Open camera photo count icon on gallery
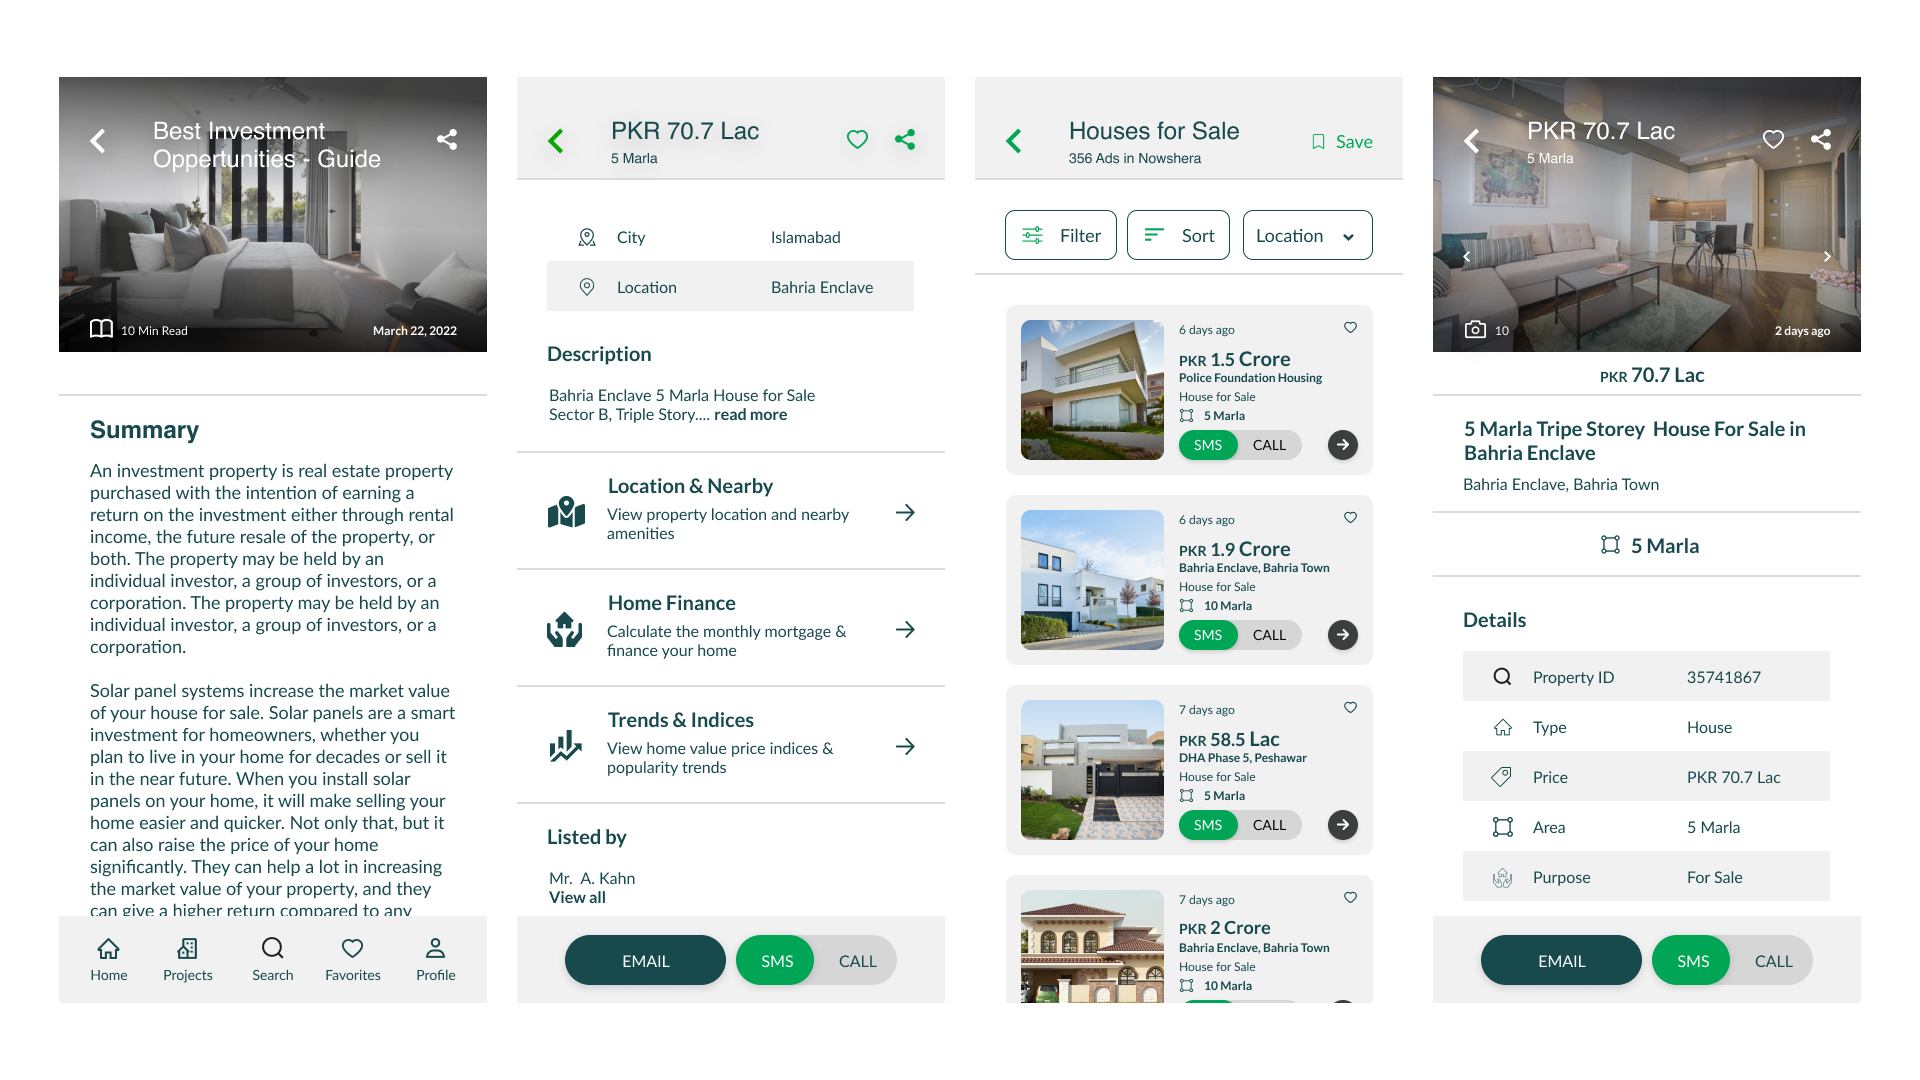Viewport: 1920px width, 1080px height. 1475,330
